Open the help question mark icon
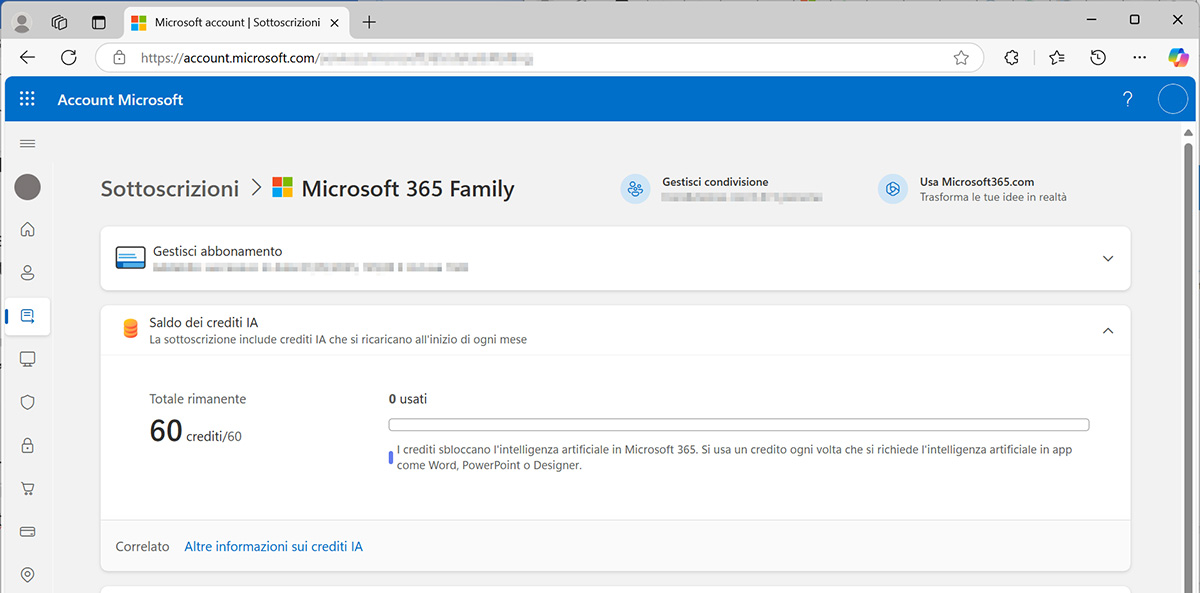1200x593 pixels. (1128, 99)
